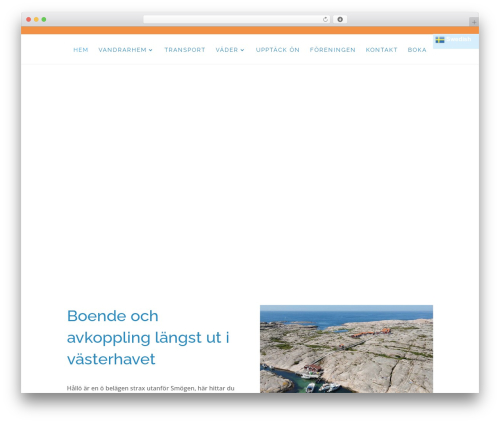Click the browser address bar
This screenshot has height=423, width=500.
click(x=237, y=19)
